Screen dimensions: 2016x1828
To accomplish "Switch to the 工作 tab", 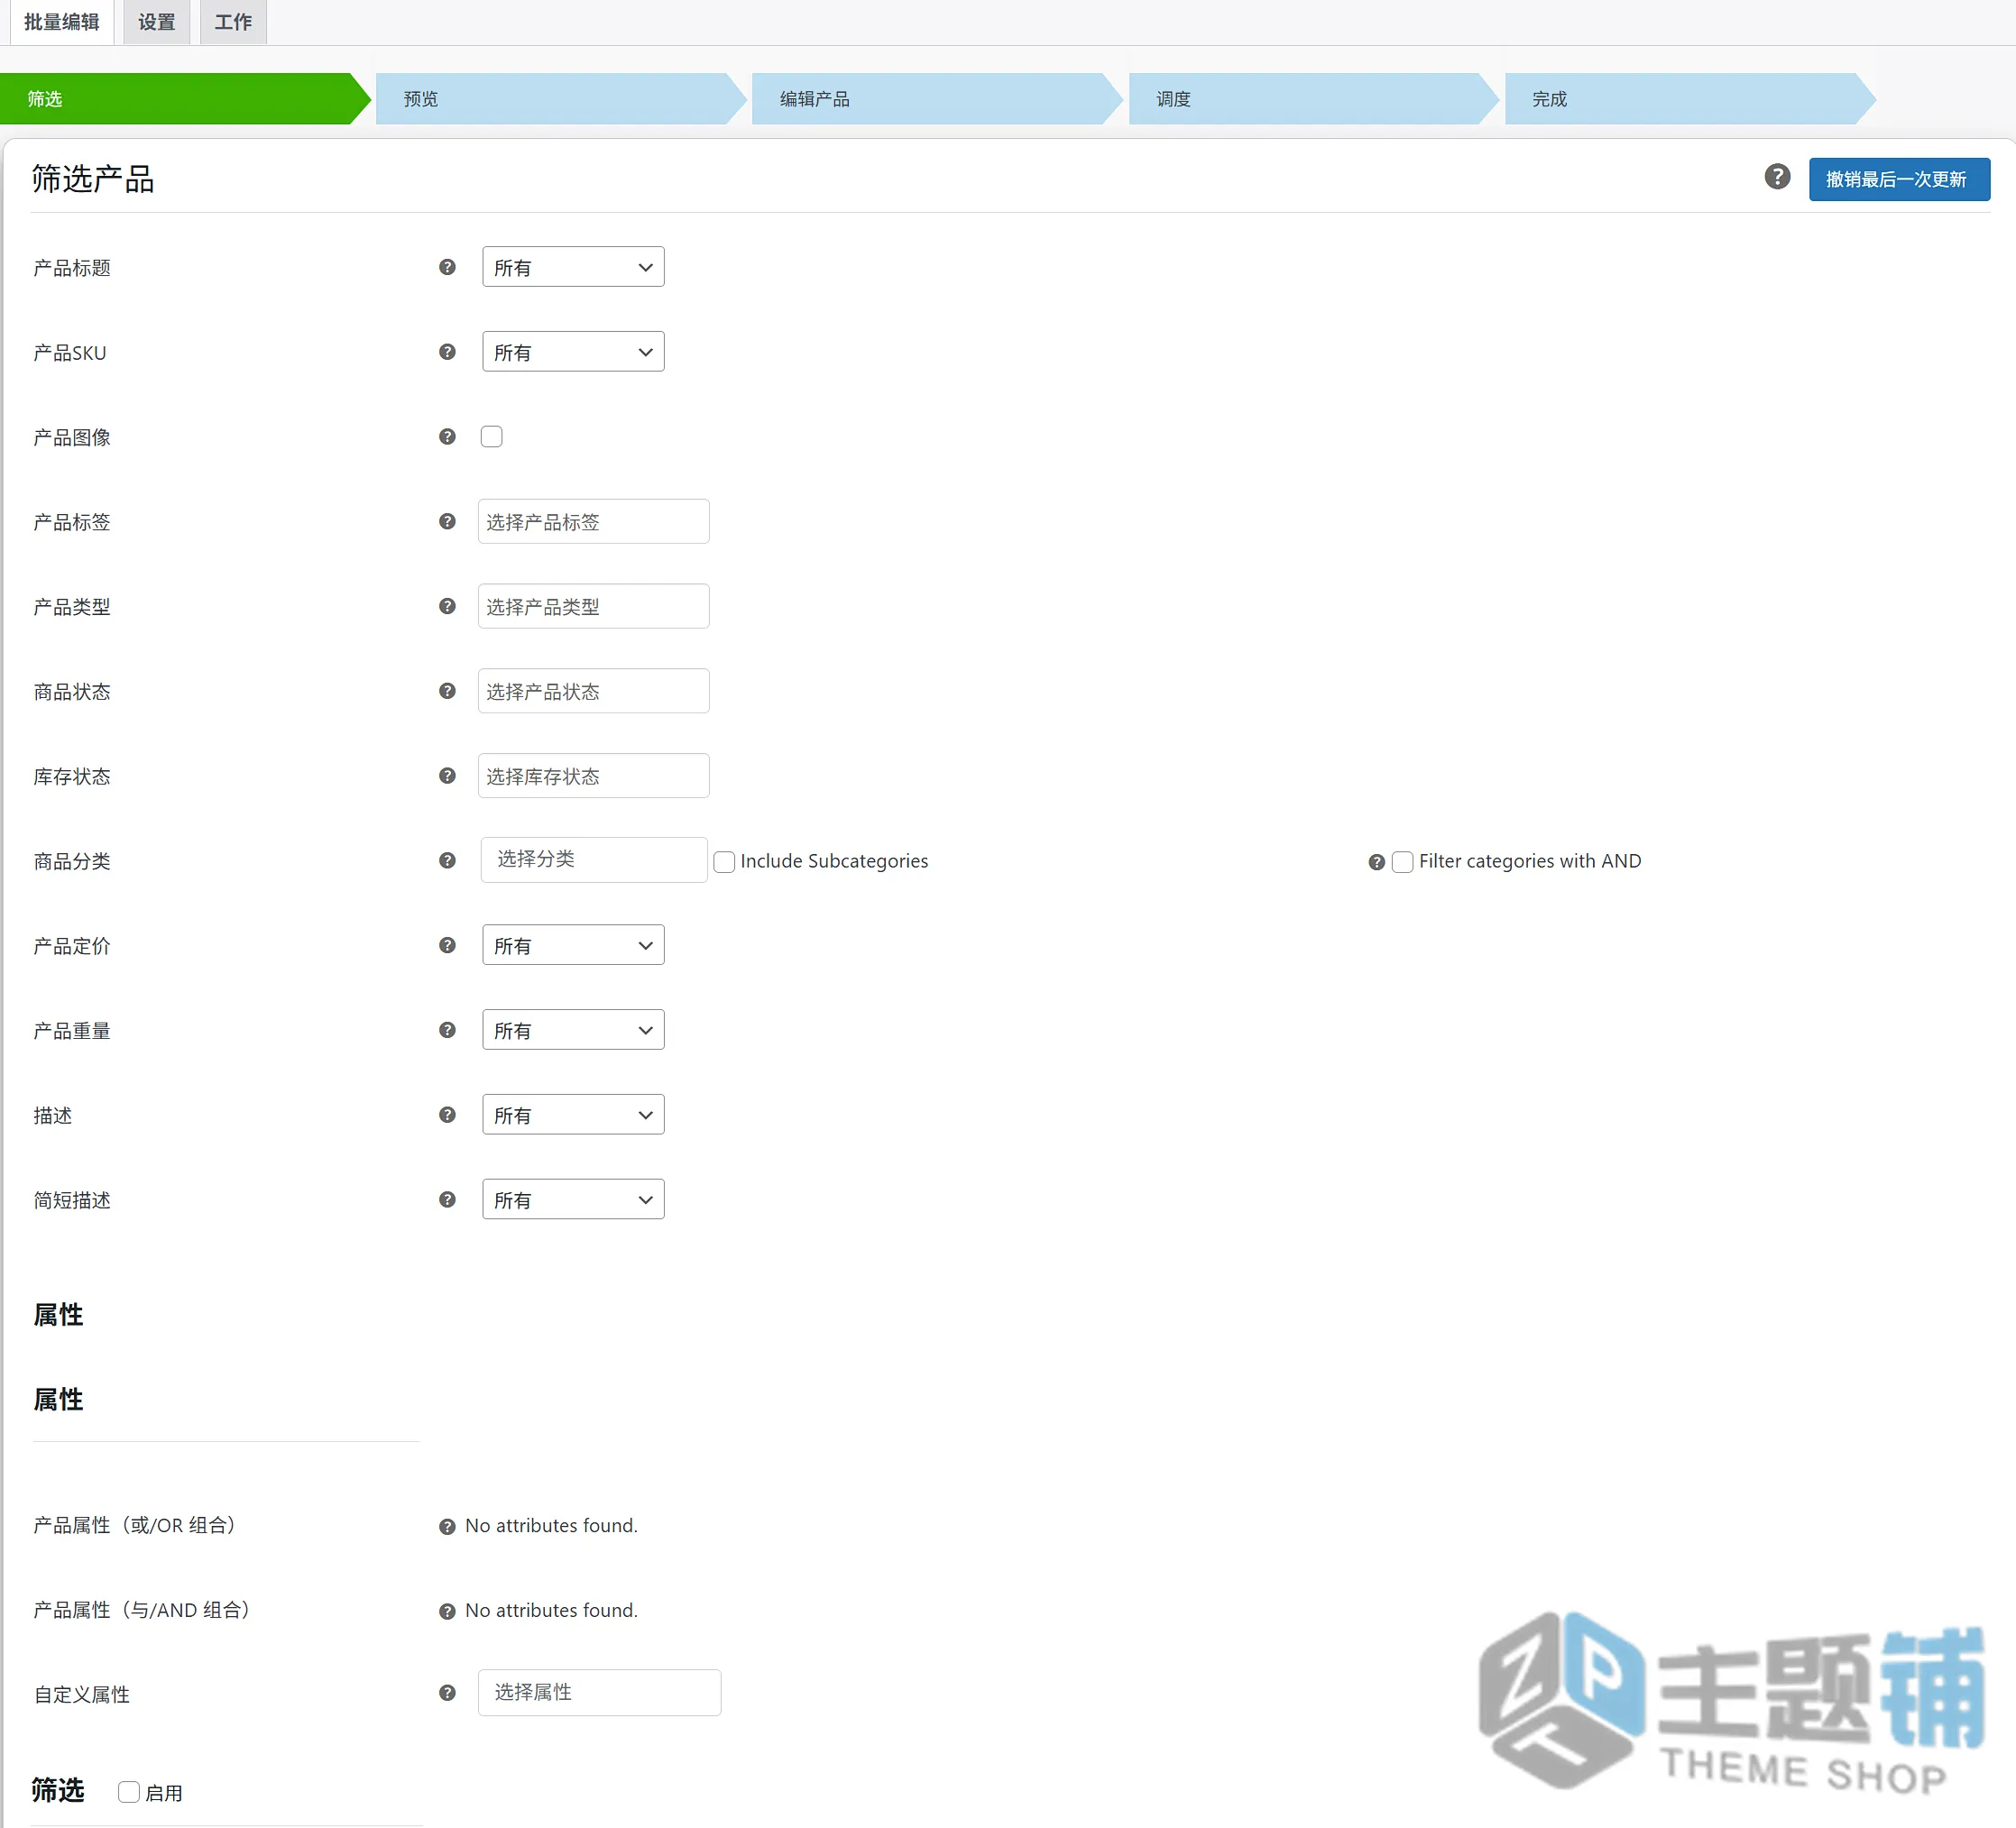I will (x=233, y=22).
